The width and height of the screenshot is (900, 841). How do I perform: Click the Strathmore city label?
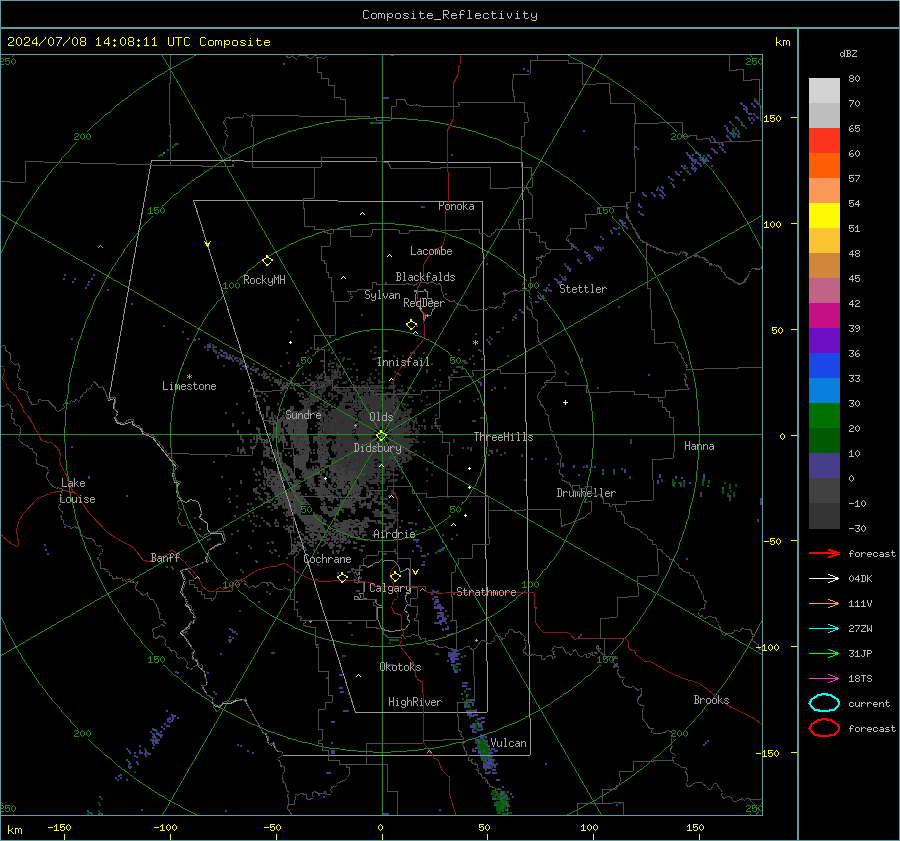pyautogui.click(x=486, y=592)
